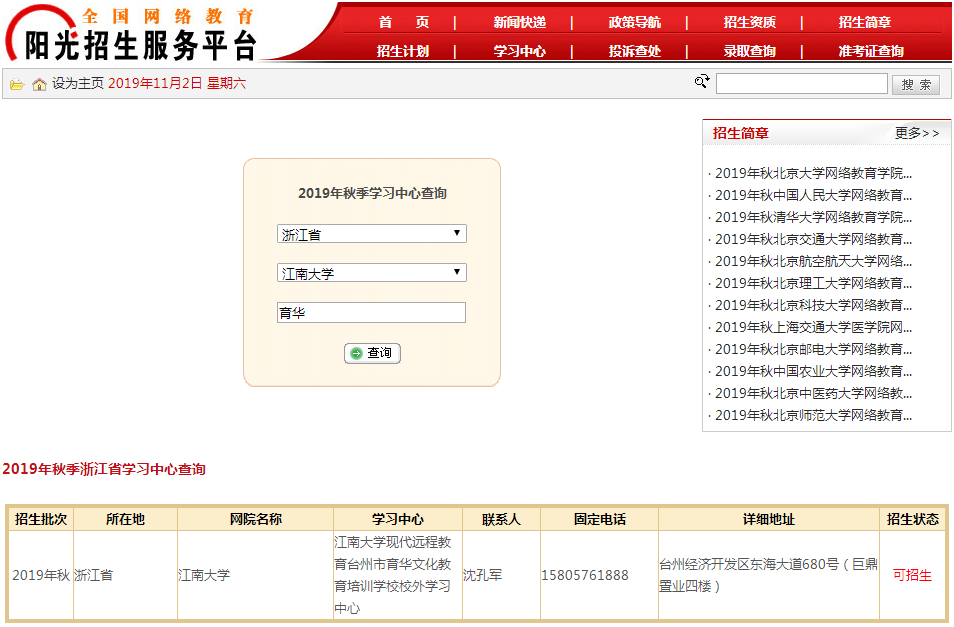This screenshot has height=627, width=954.
Task: Open the province dropdown showing 浙江省
Action: (371, 234)
